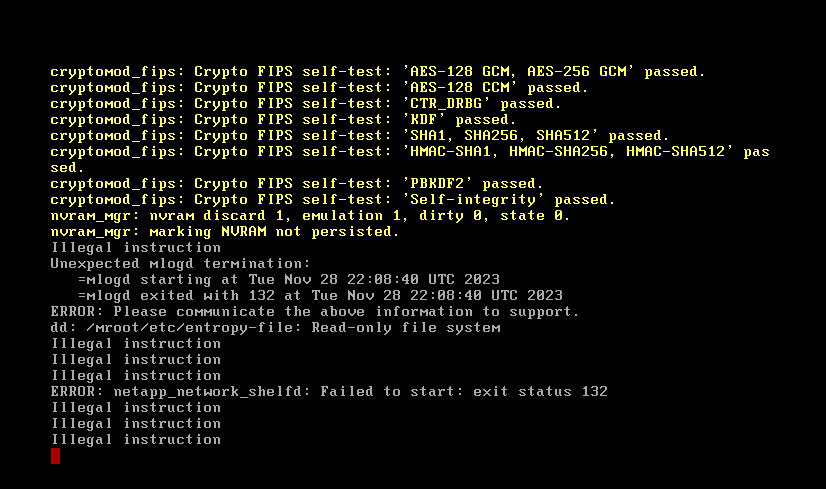Select the 'Self-integrity' passed line
This screenshot has width=826, height=489.
[332, 200]
